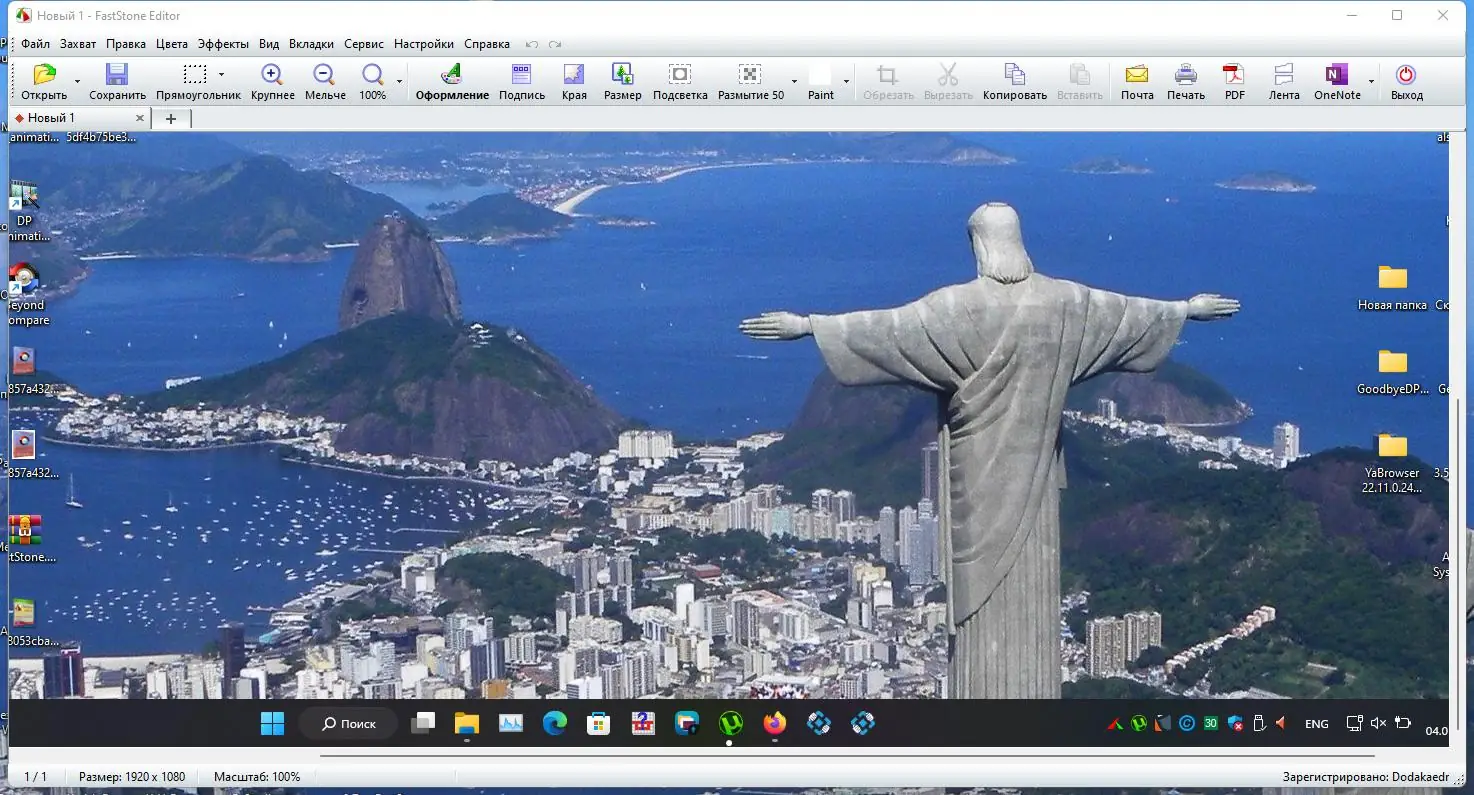The height and width of the screenshot is (795, 1474).
Task: Add a new tab with the plus button
Action: point(170,118)
